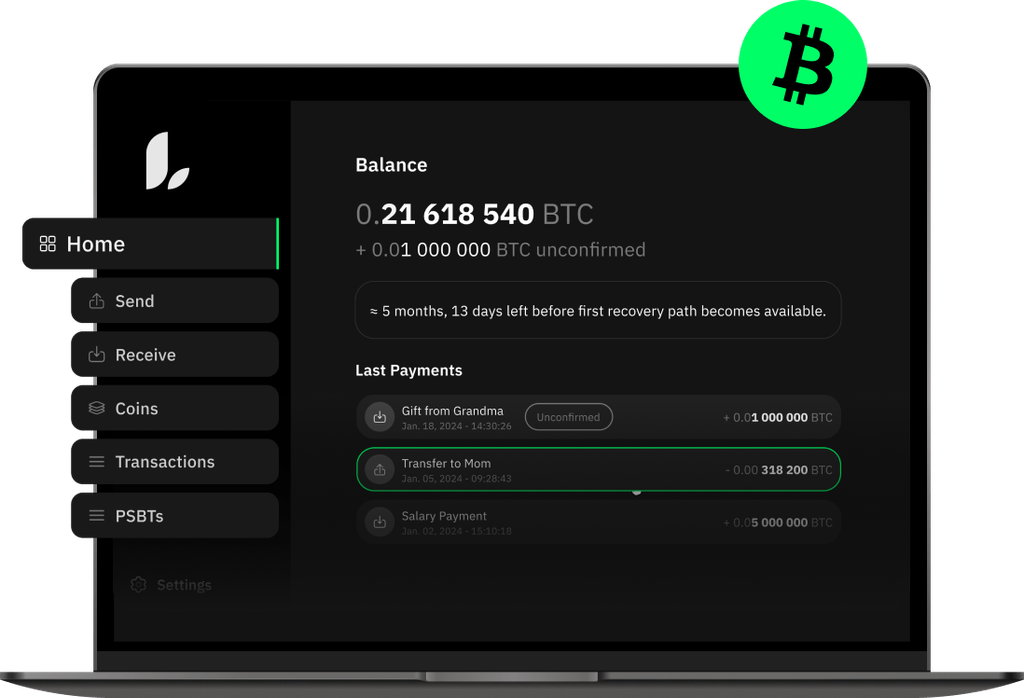Open the Transfer to Mom payment row
This screenshot has width=1024, height=698.
pyautogui.click(x=598, y=469)
